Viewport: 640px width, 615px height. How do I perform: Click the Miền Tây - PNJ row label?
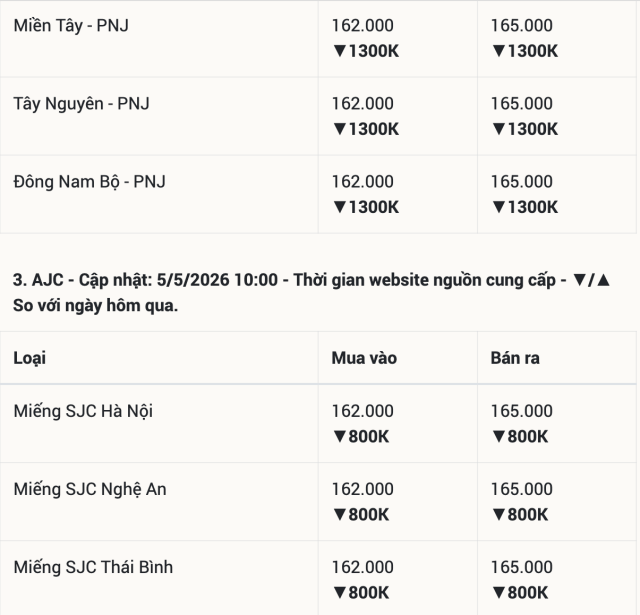click(71, 26)
